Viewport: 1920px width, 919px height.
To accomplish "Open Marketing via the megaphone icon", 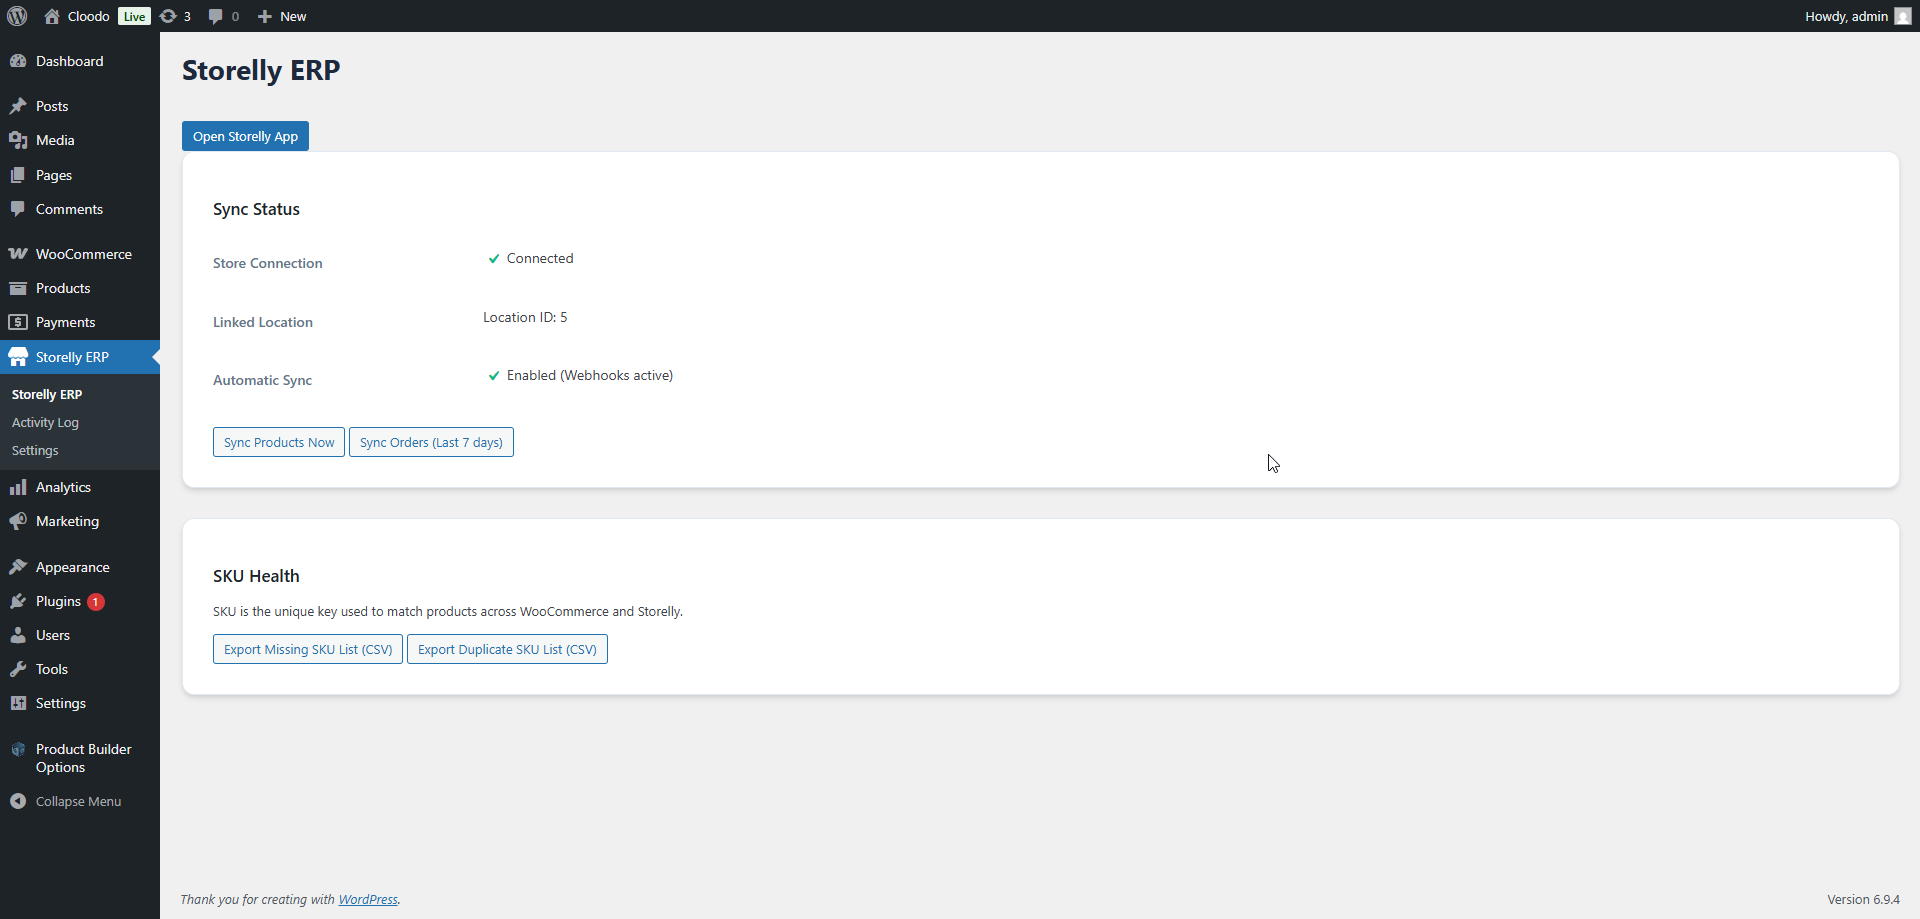I will pos(18,521).
